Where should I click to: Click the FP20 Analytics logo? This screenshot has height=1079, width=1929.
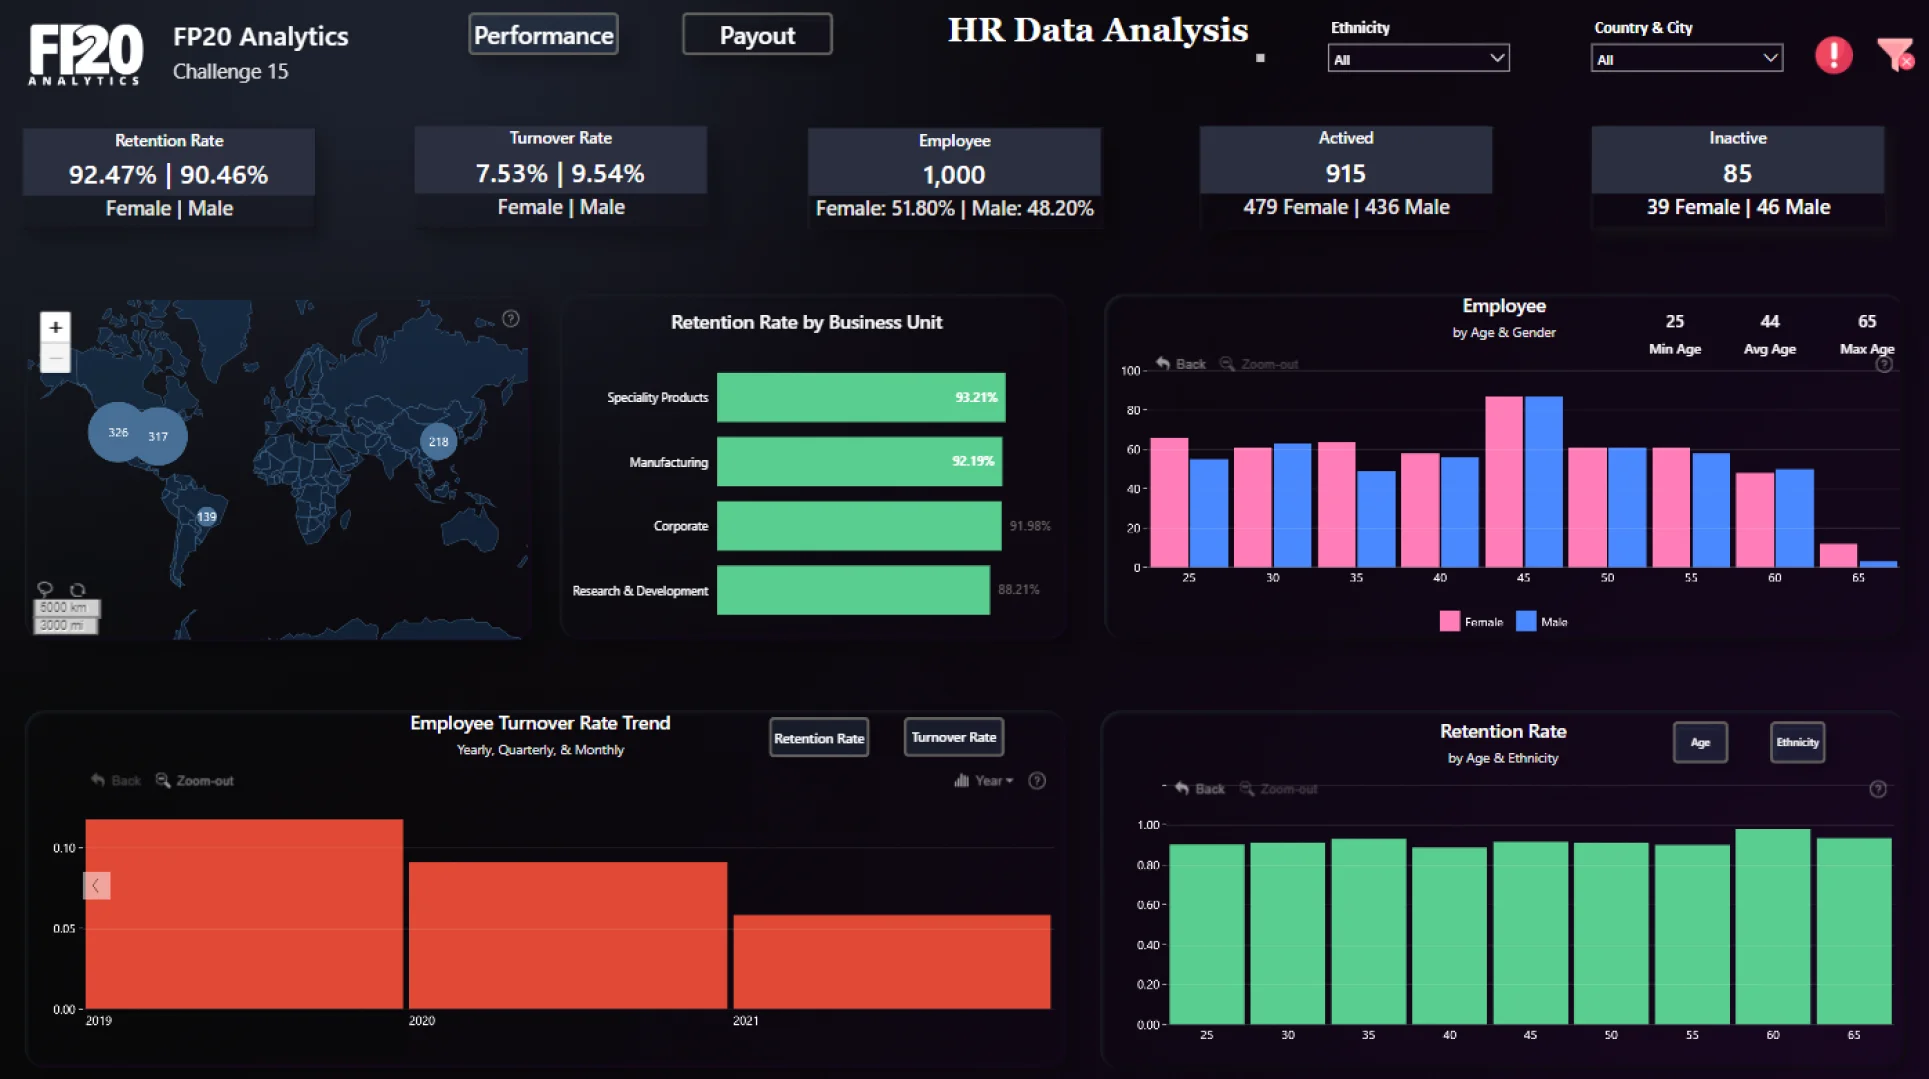[86, 54]
